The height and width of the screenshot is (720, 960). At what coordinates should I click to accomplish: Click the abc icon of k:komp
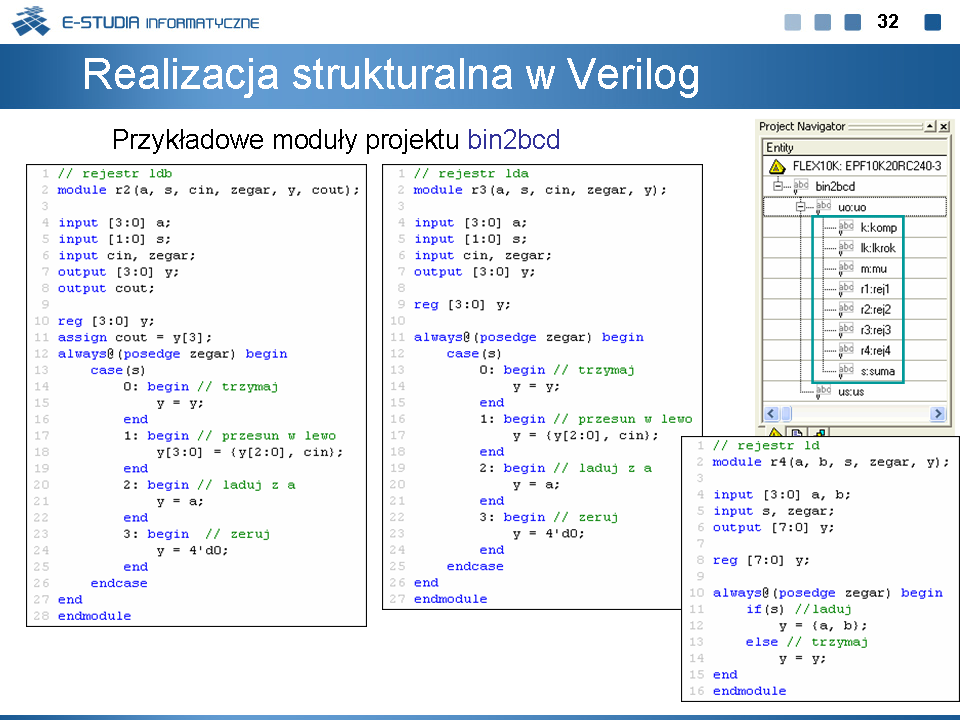pos(846,227)
